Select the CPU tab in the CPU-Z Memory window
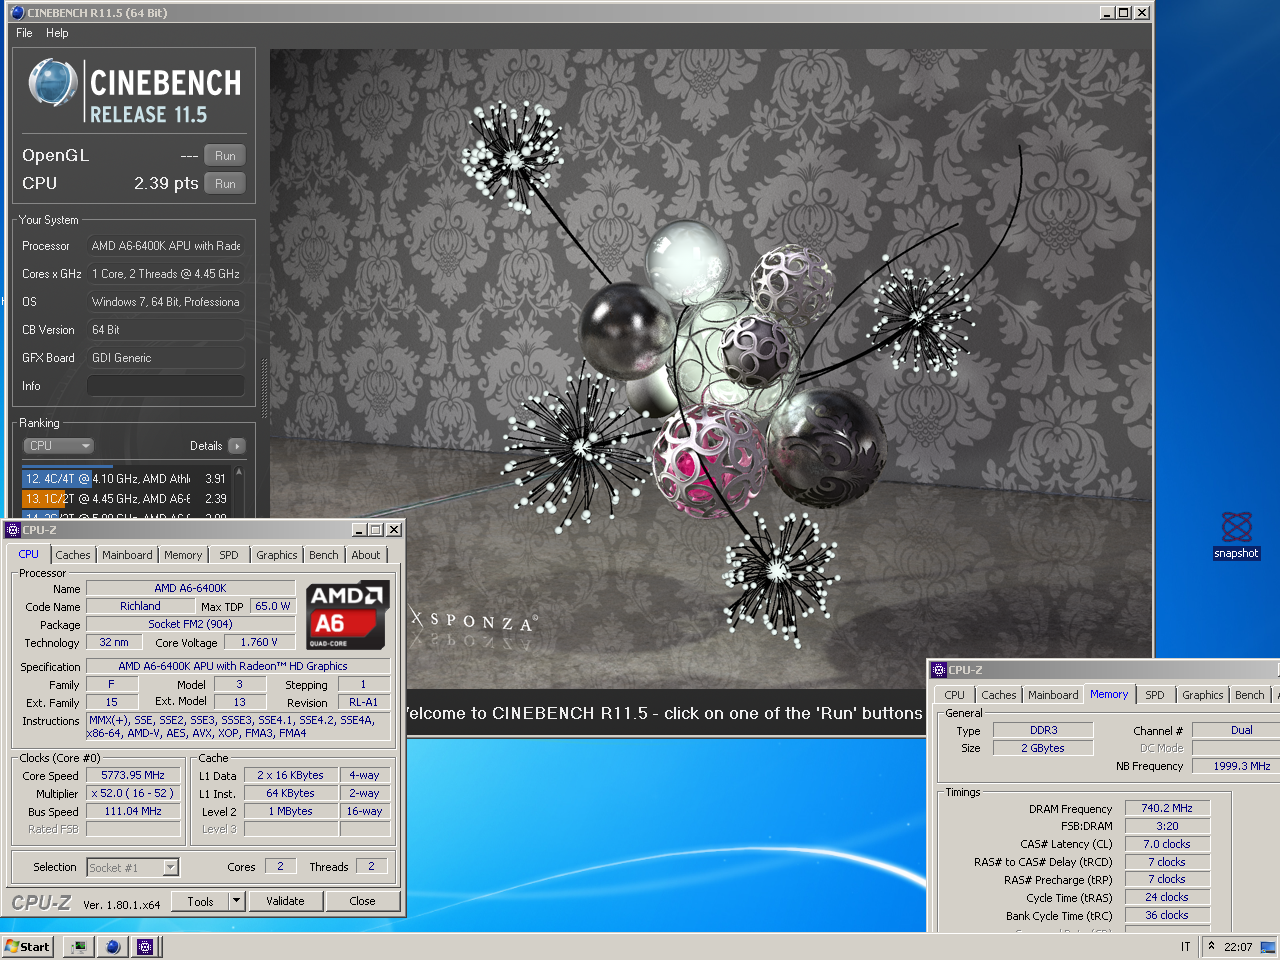Screen dimensions: 1280x960 (955, 695)
